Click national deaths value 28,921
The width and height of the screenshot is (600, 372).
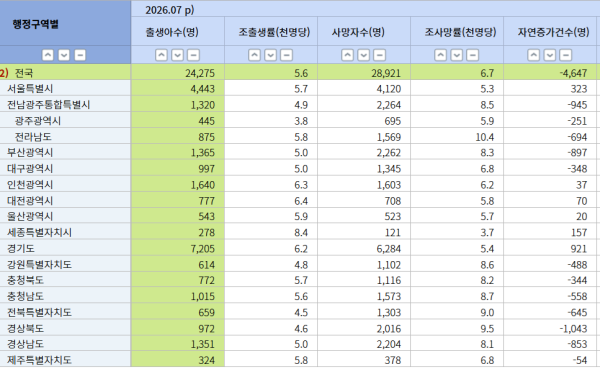[x=386, y=73]
